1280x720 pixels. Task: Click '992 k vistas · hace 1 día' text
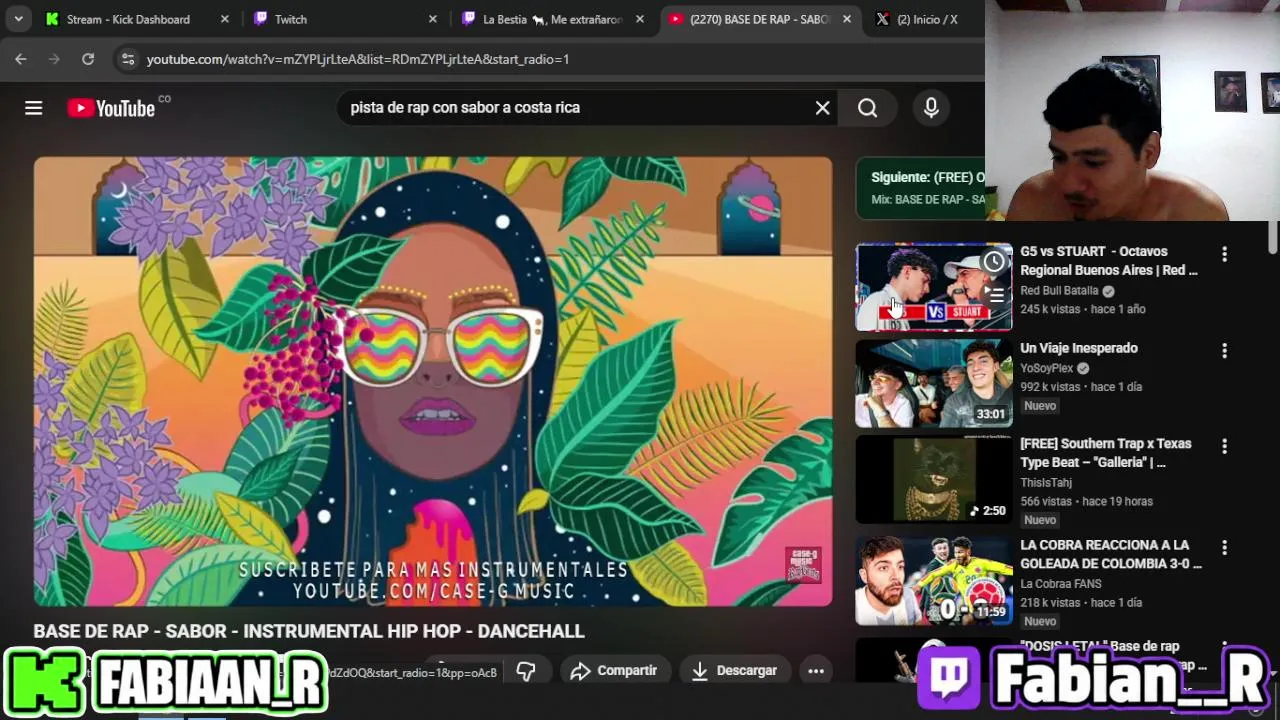[1081, 387]
